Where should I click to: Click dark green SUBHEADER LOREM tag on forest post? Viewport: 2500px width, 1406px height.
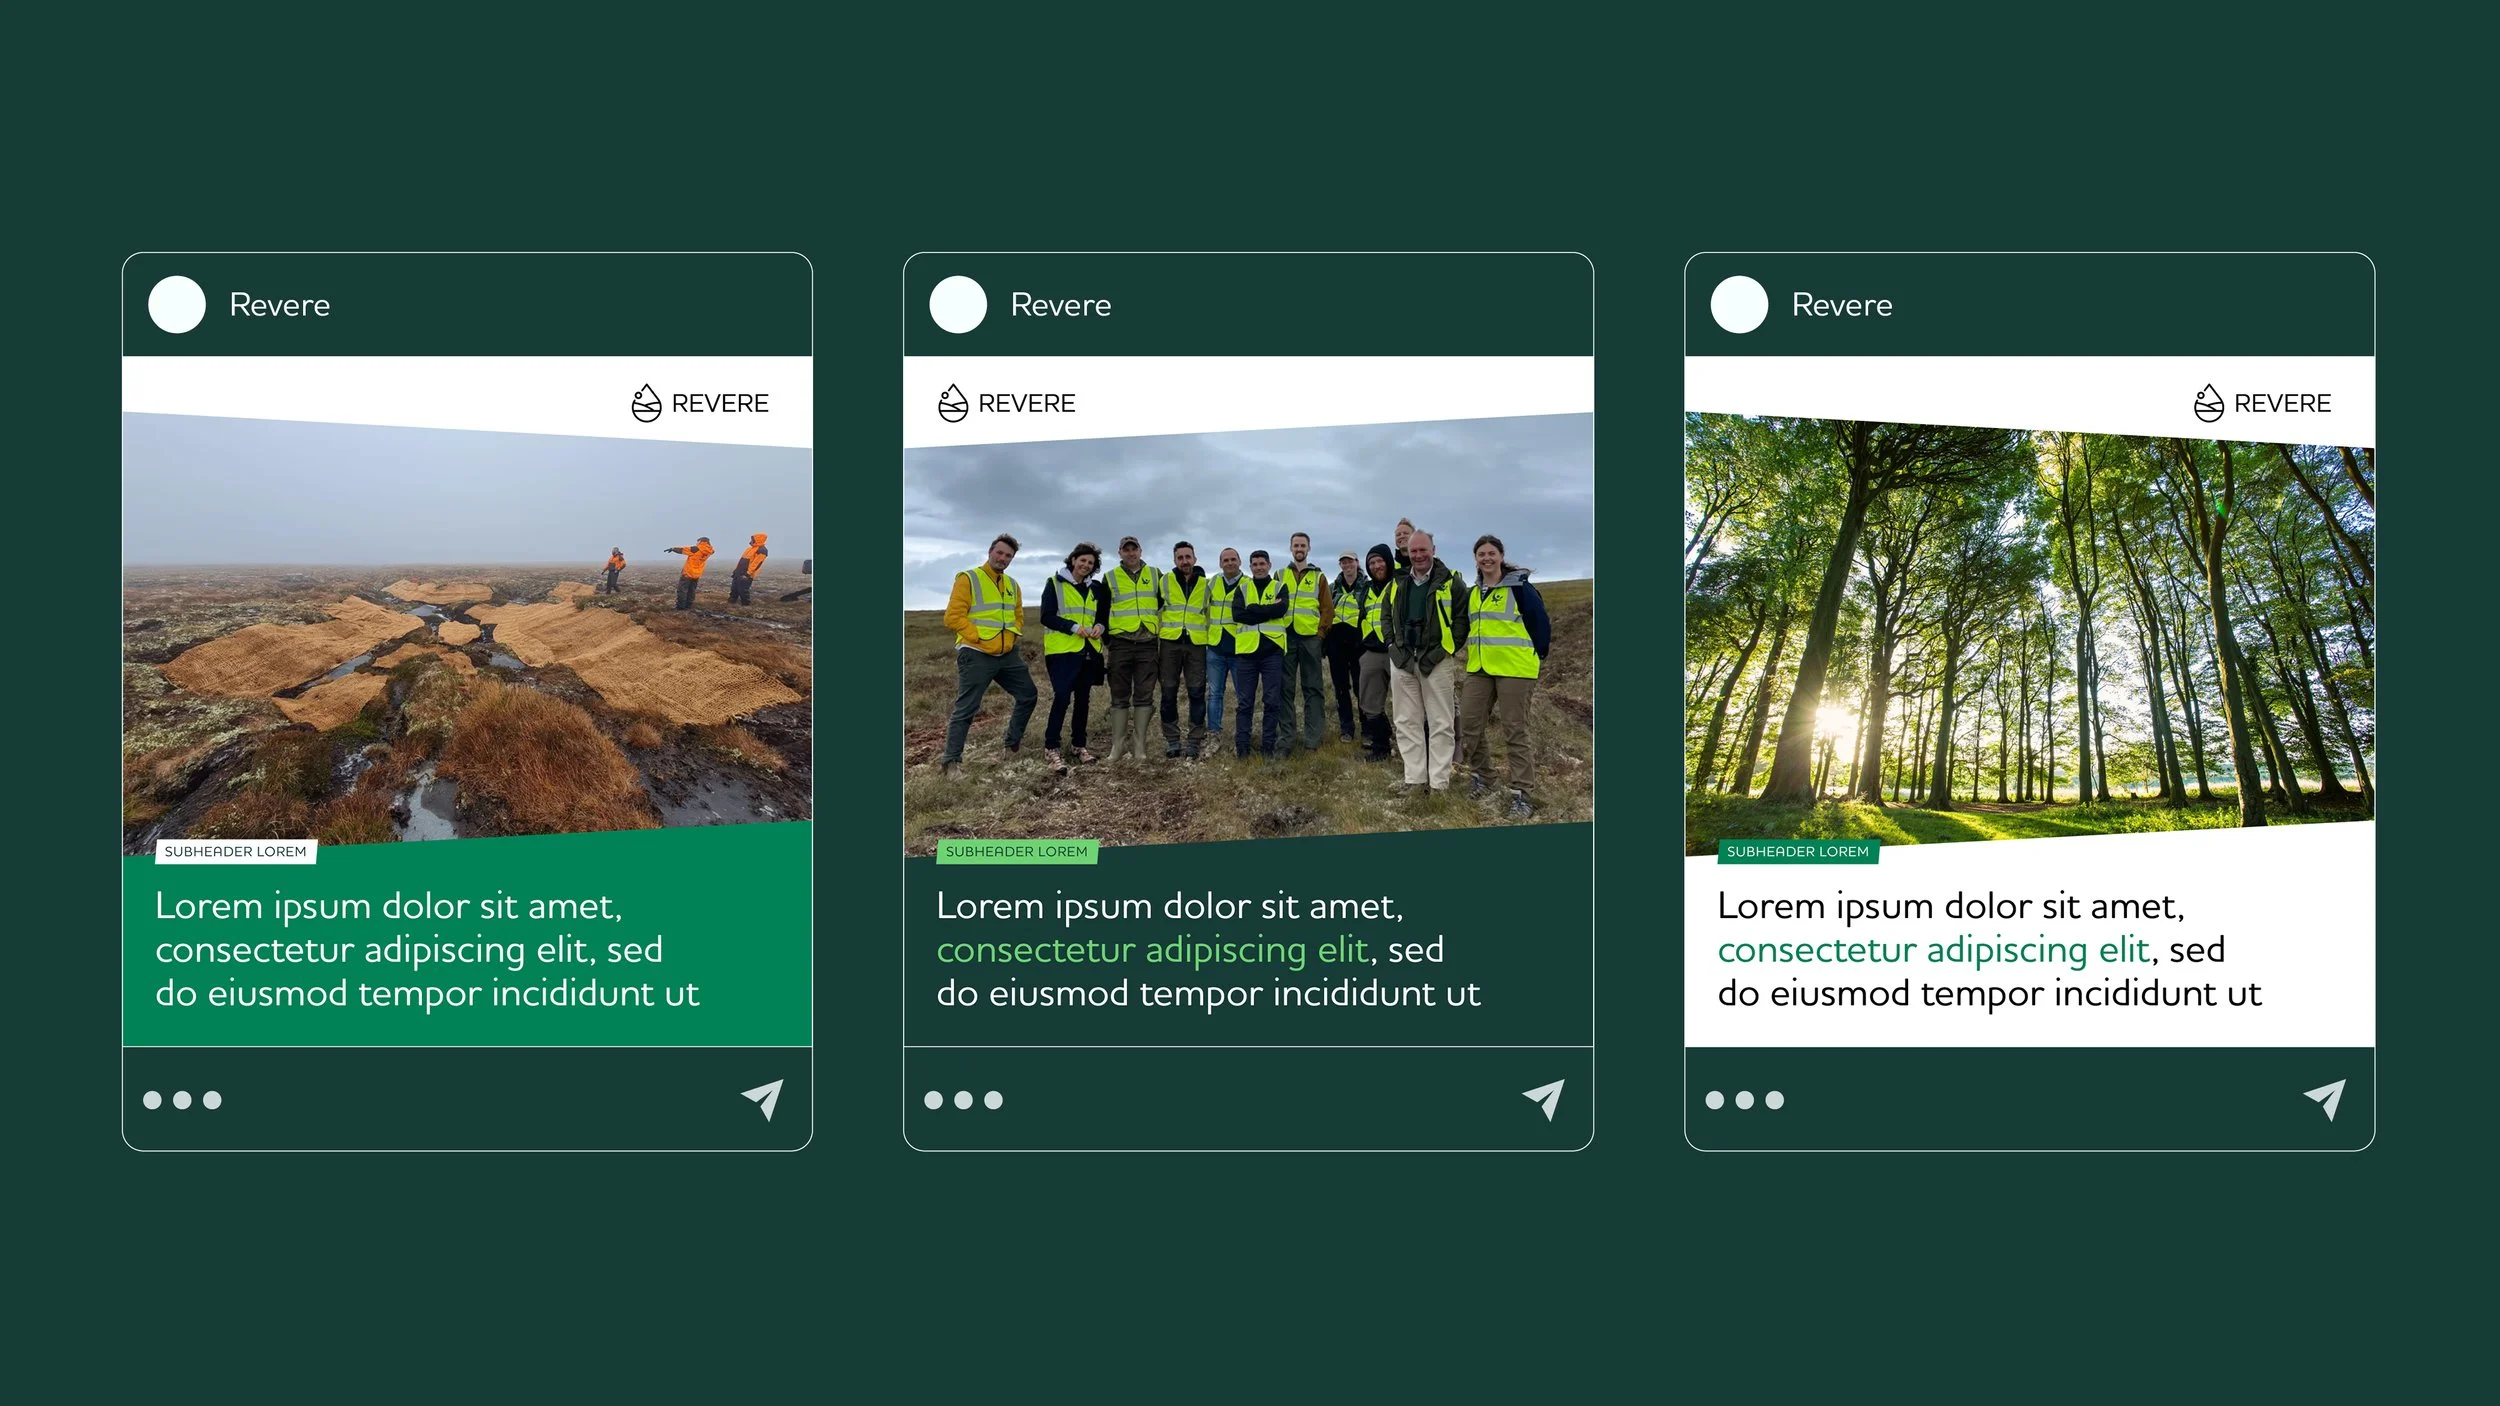(x=1797, y=852)
